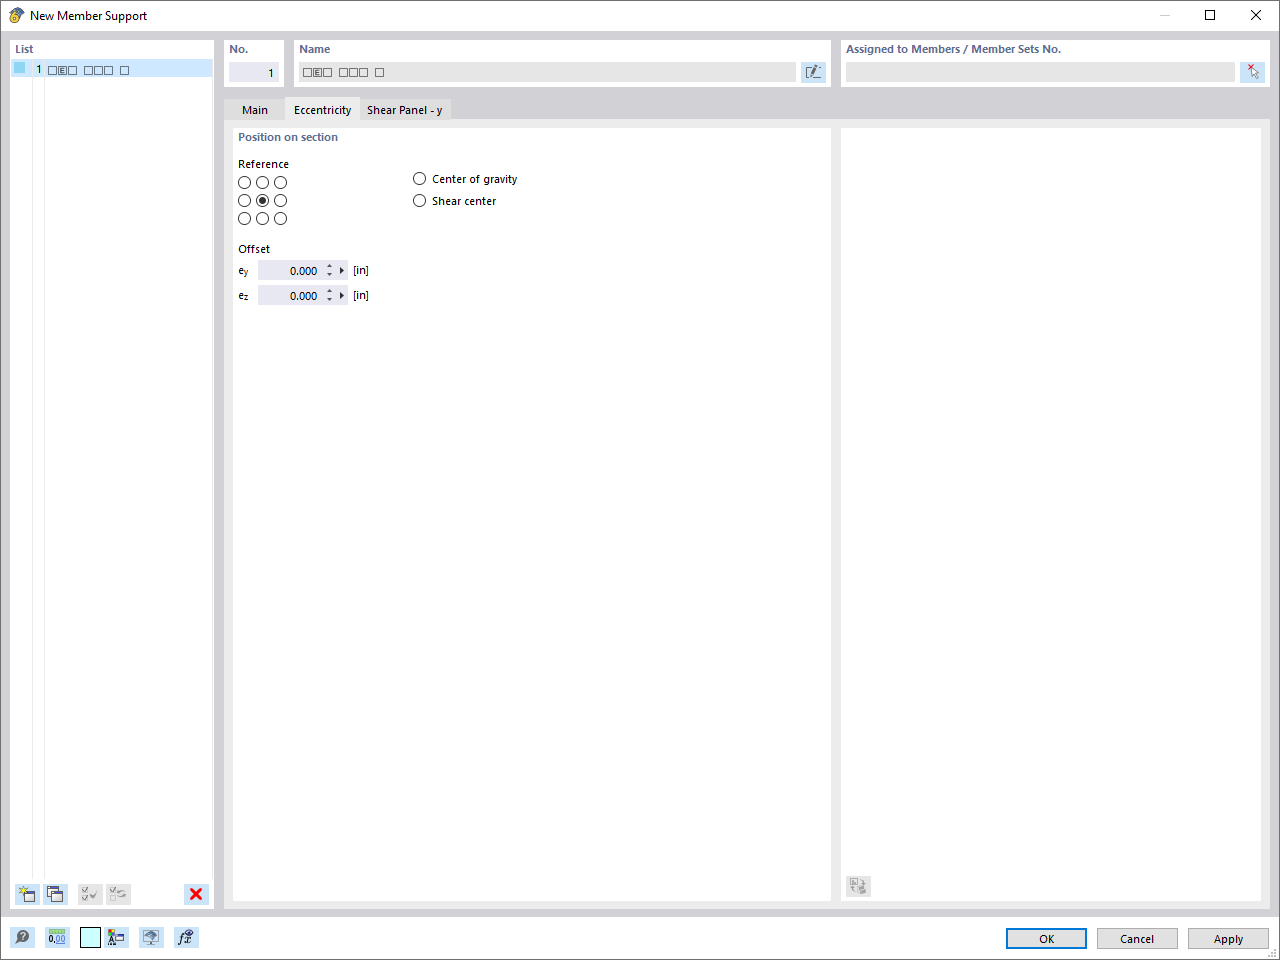Open the Shear Panel - y tab

[405, 109]
